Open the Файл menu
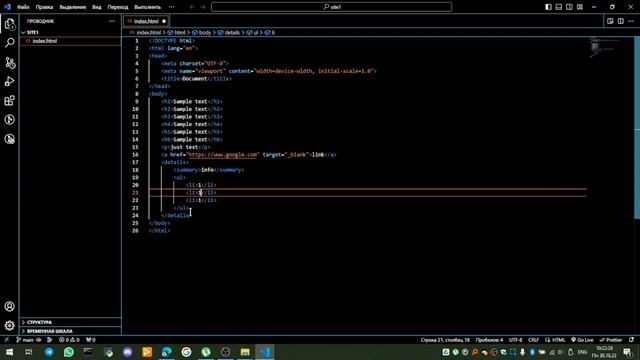This screenshot has height=360, width=640. [23, 7]
